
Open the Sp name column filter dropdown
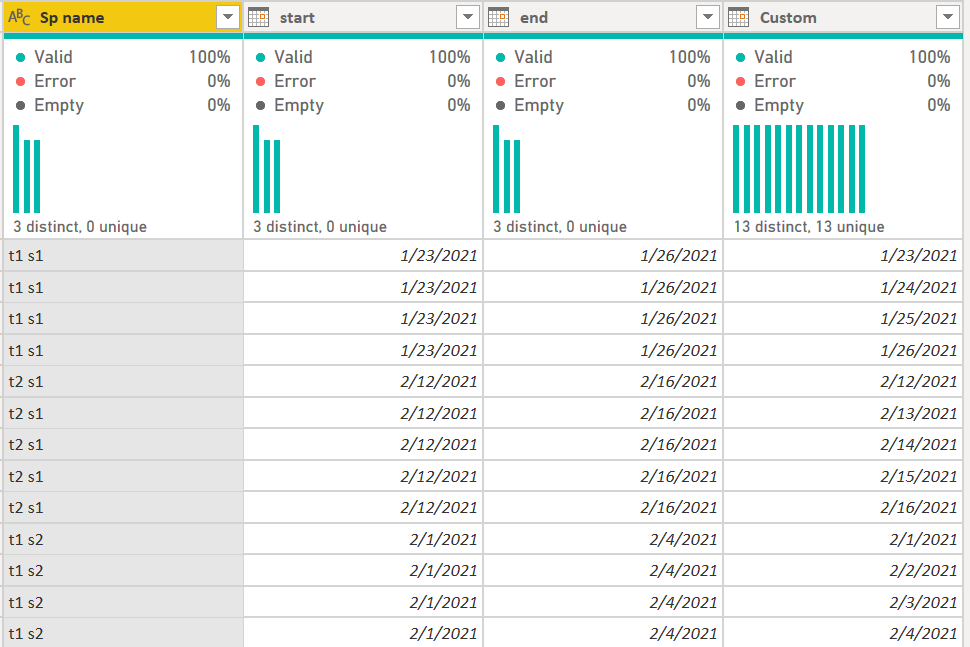(228, 17)
